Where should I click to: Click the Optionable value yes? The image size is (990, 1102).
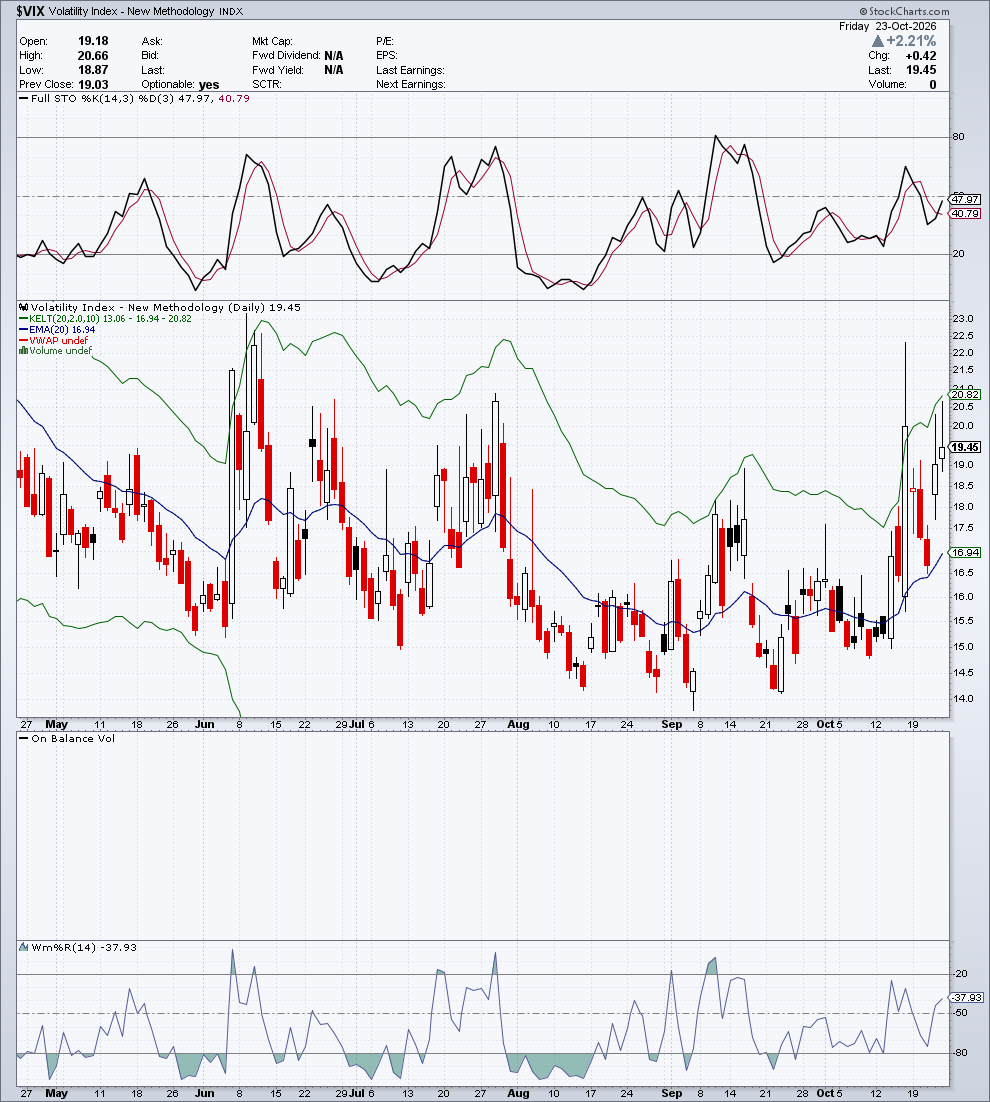209,85
